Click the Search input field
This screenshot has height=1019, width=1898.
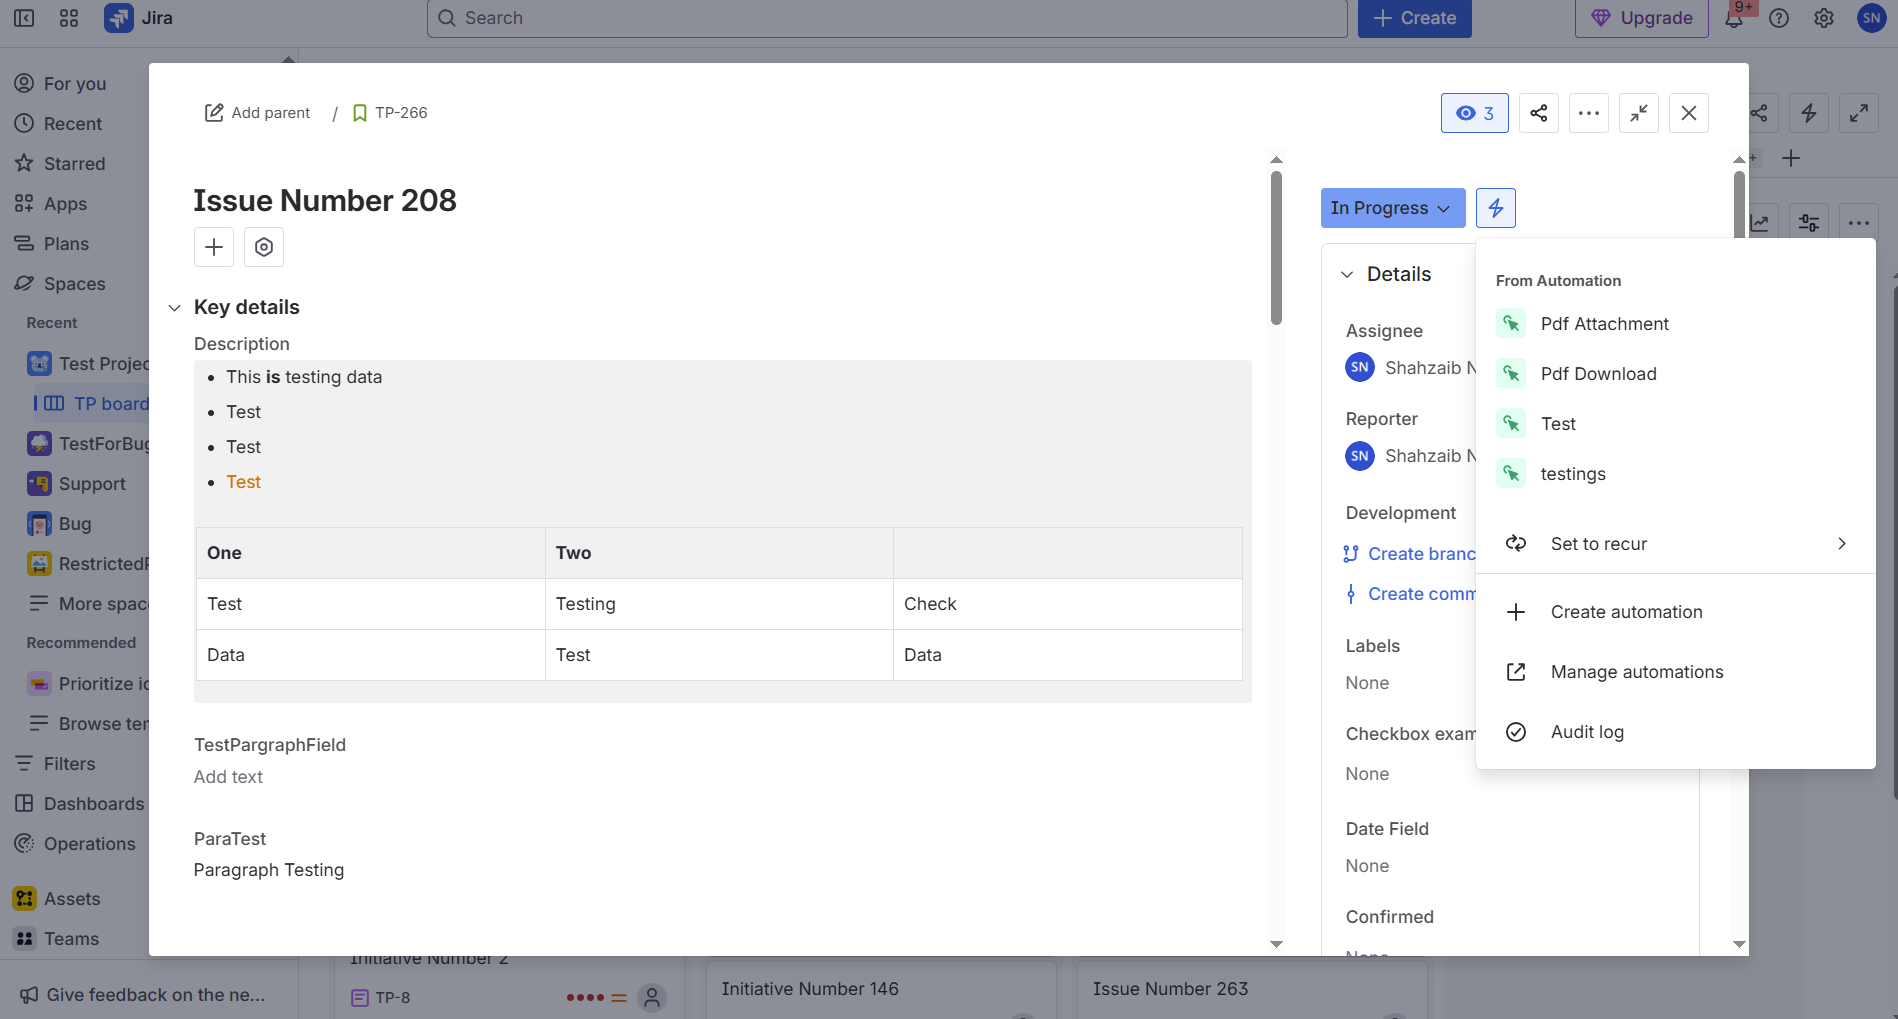coord(886,18)
